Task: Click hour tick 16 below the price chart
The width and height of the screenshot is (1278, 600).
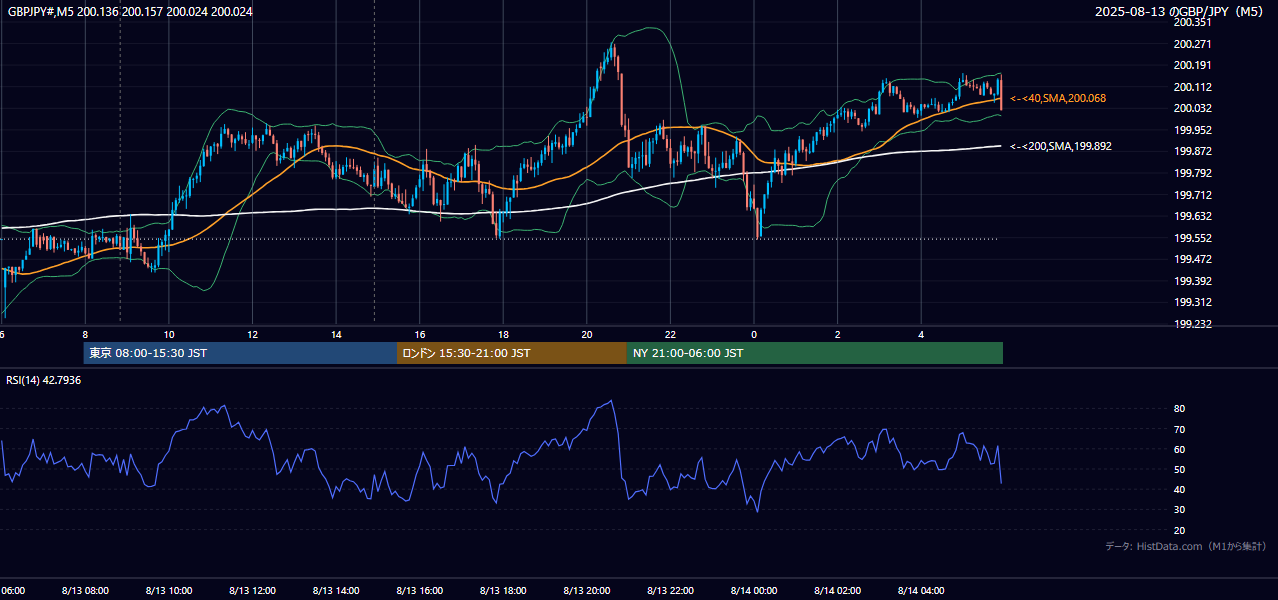Action: [420, 334]
